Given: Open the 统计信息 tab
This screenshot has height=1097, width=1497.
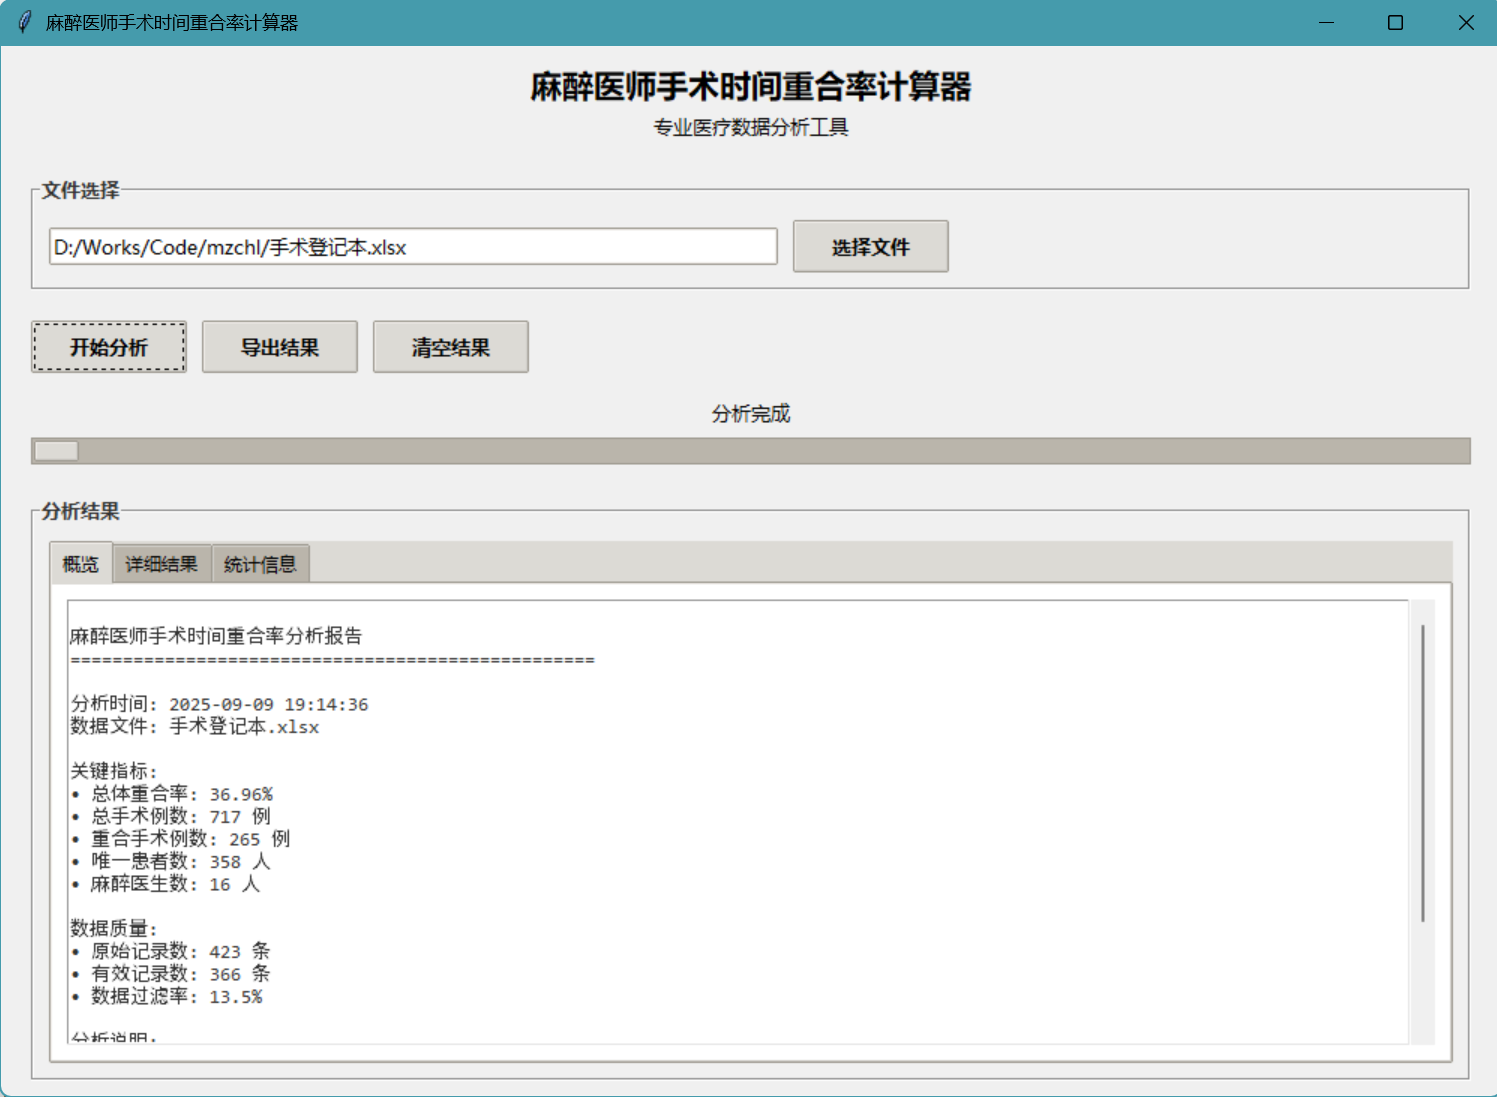Looking at the screenshot, I should click(260, 563).
